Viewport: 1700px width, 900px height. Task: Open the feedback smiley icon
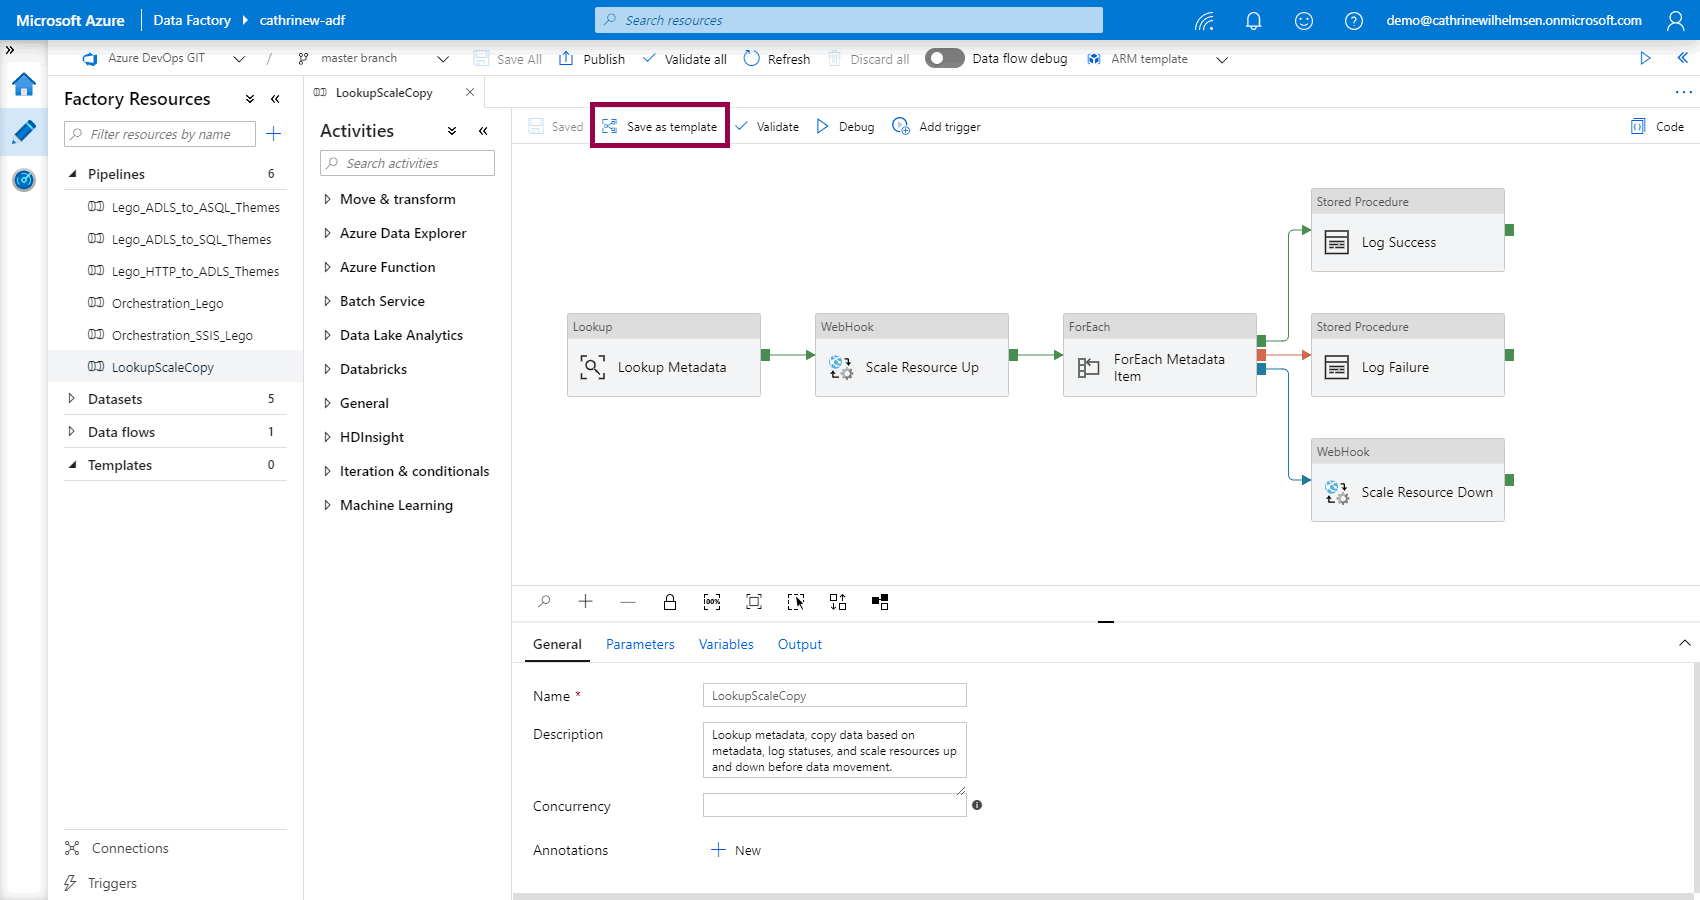1303,21
